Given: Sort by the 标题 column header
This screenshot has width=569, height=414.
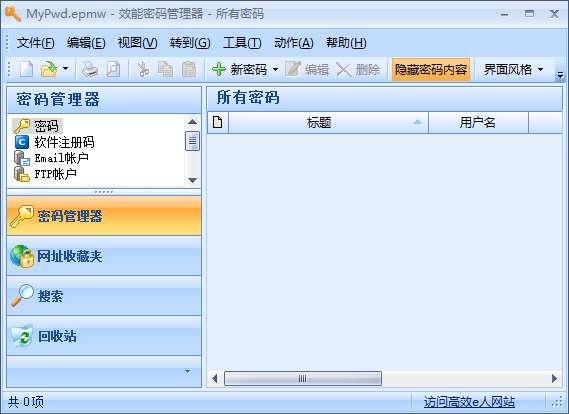Looking at the screenshot, I should [328, 123].
